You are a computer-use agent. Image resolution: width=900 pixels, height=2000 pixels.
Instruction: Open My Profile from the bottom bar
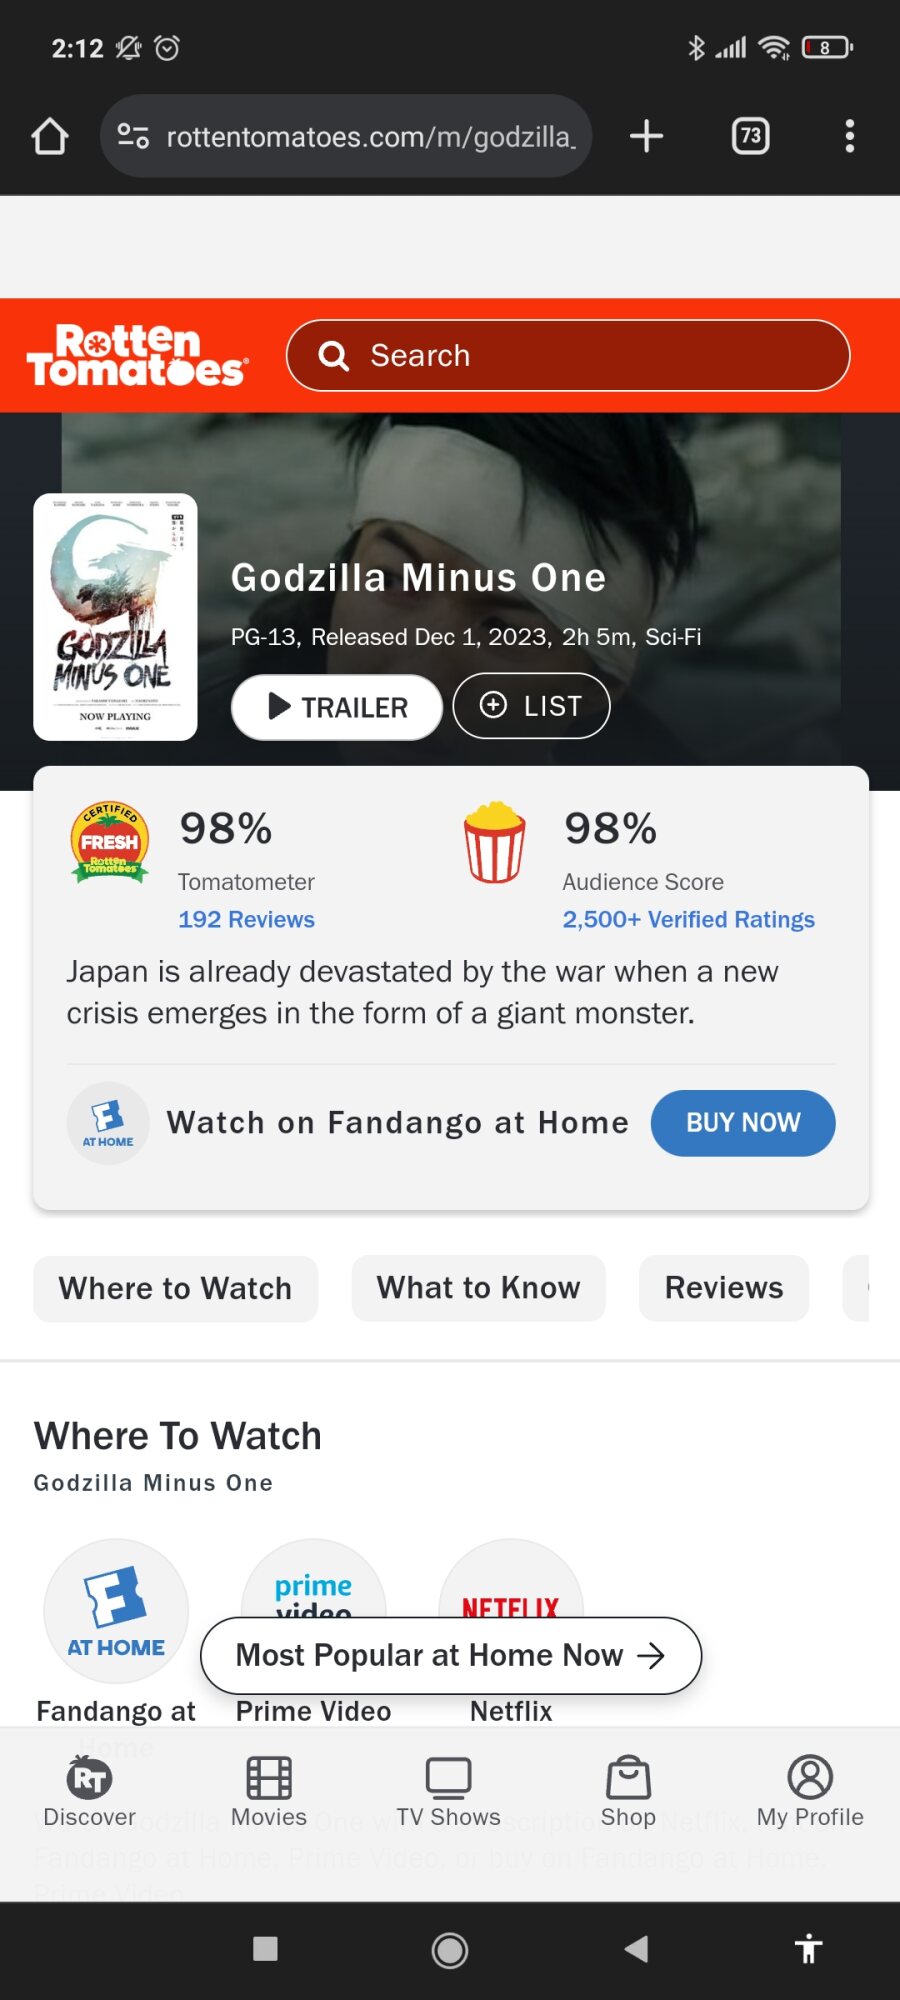[810, 1791]
